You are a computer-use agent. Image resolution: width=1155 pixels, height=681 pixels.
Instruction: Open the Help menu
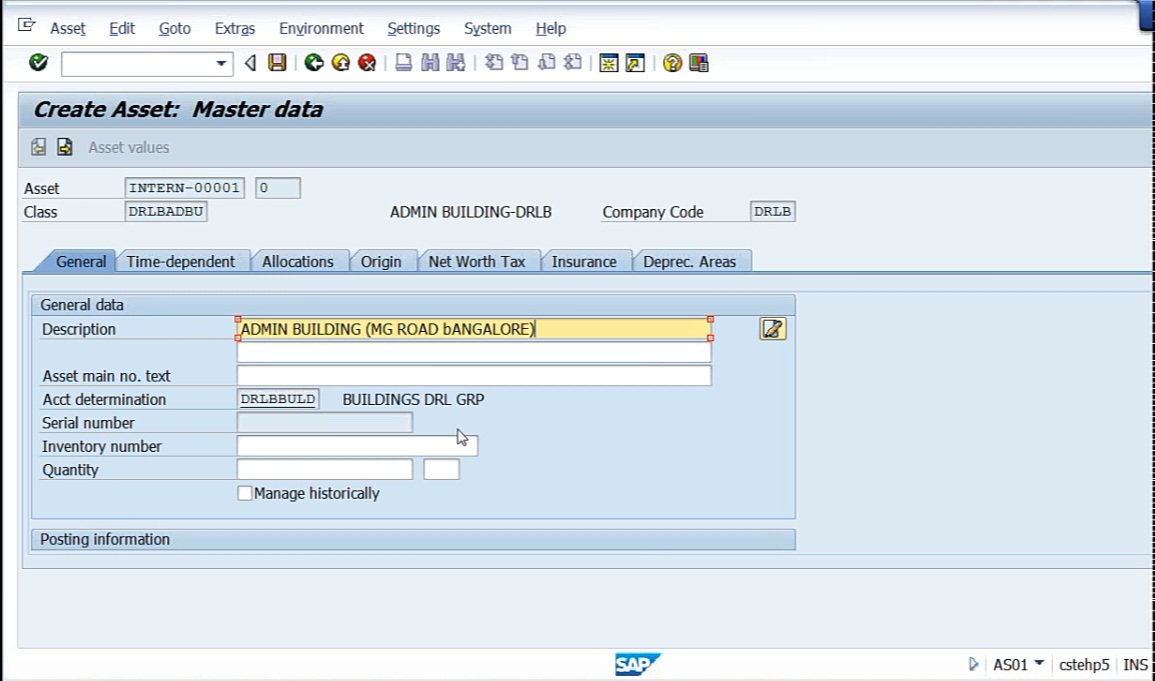[x=551, y=29]
